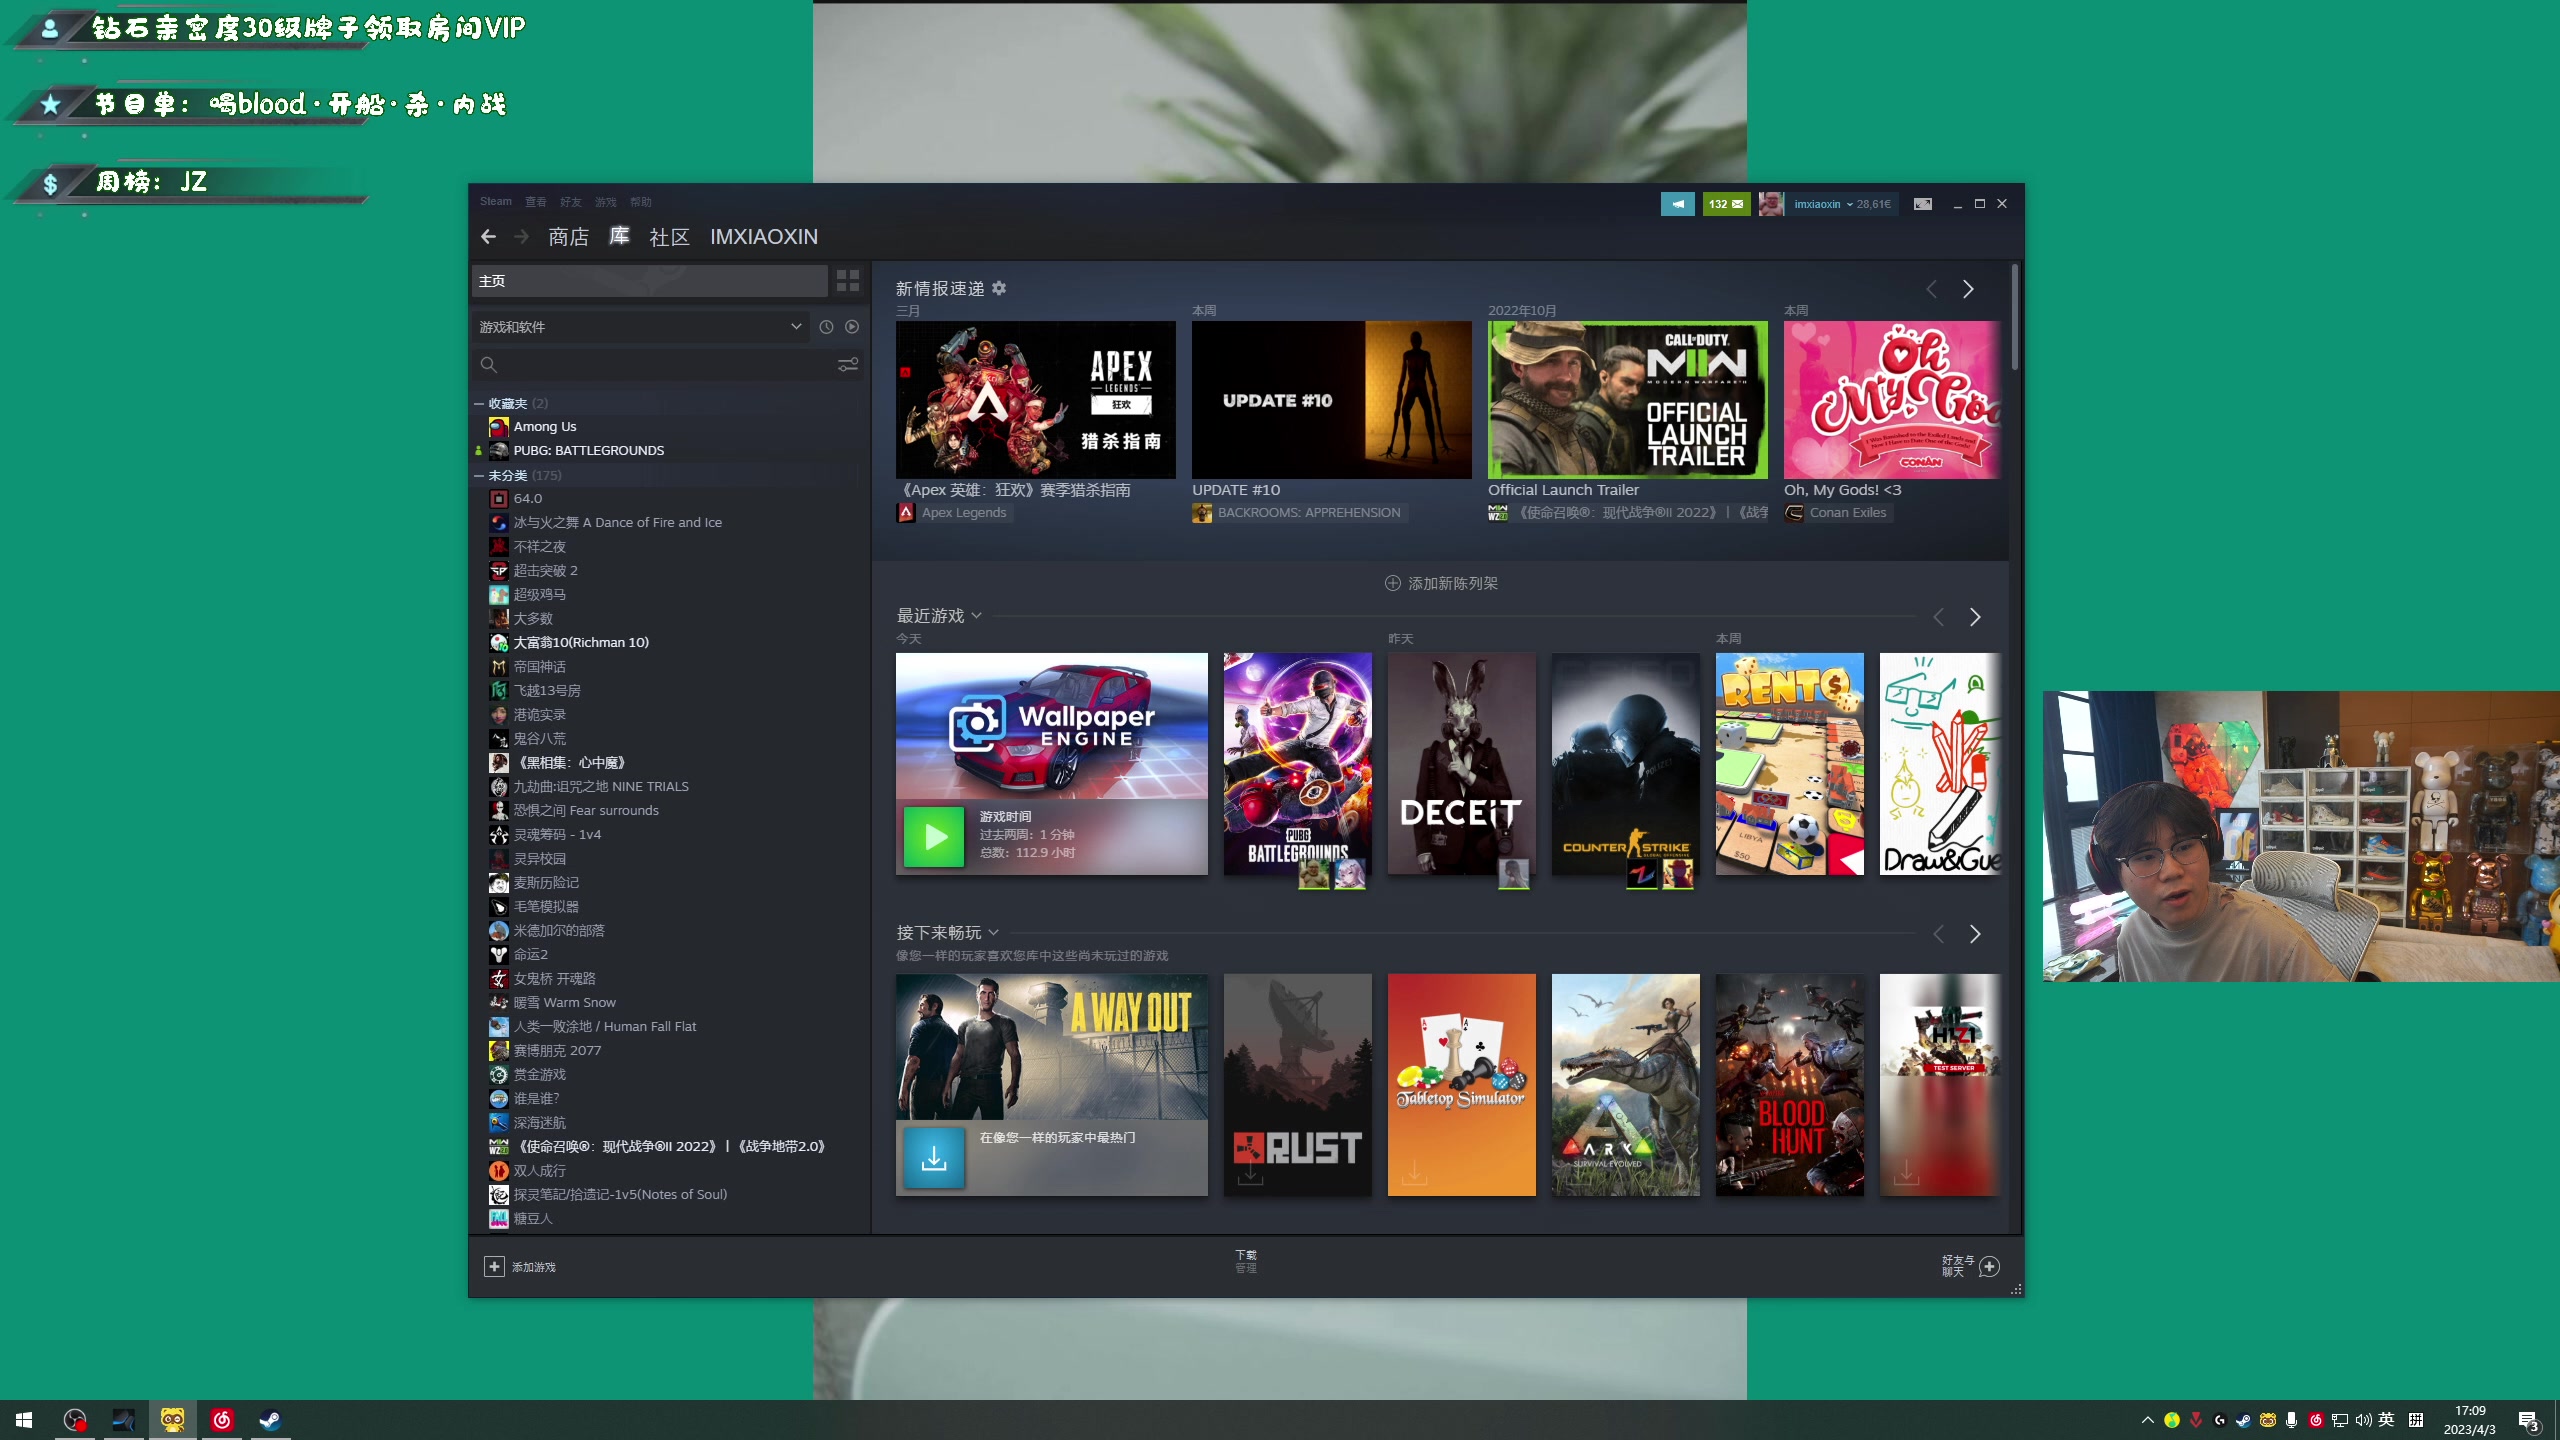The height and width of the screenshot is (1440, 2560).
Task: Open the 132 notifications inbox
Action: pyautogui.click(x=1726, y=204)
